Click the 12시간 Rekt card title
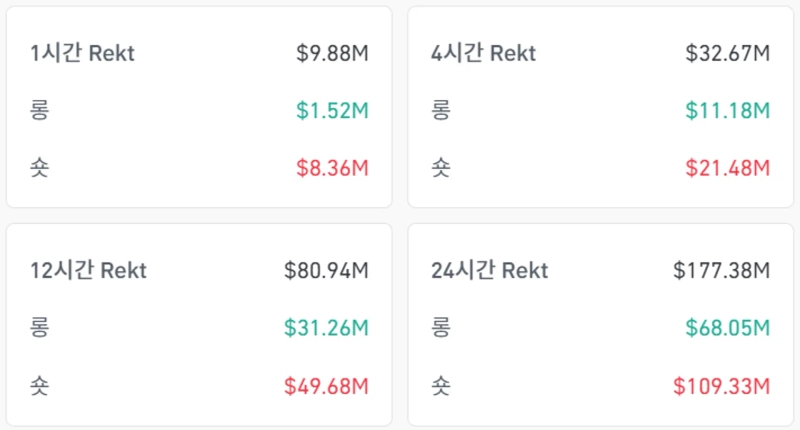The height and width of the screenshot is (430, 800). tap(88, 270)
